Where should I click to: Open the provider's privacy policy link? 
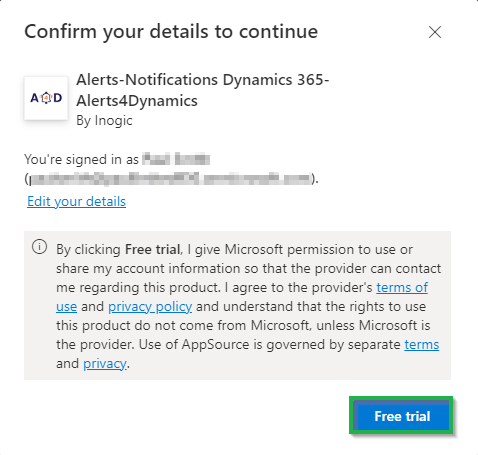pyautogui.click(x=150, y=307)
